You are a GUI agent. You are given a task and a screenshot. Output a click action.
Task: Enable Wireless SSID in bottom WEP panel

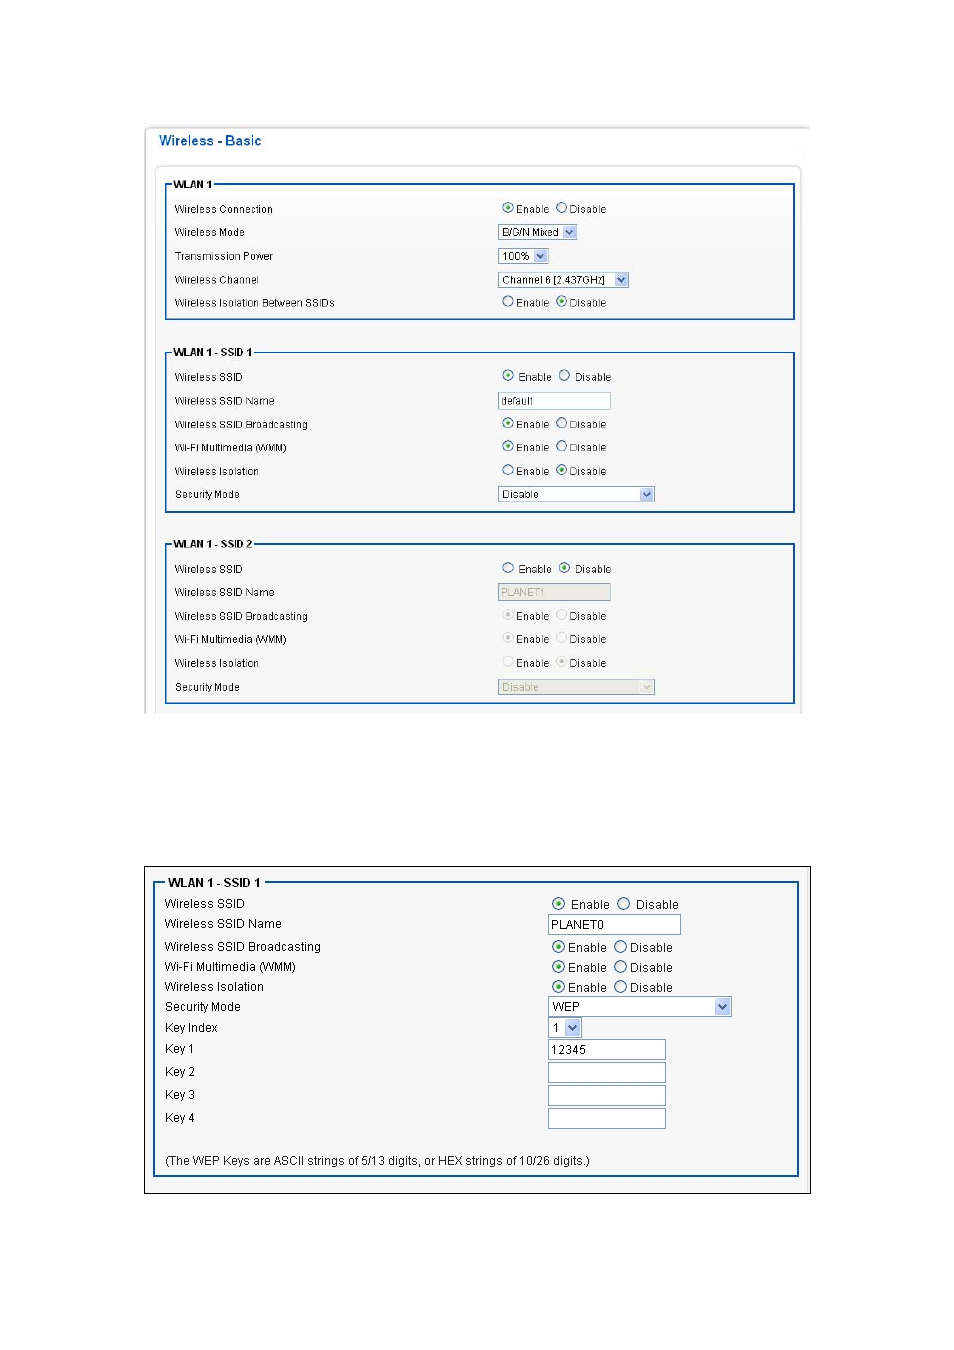coord(559,904)
